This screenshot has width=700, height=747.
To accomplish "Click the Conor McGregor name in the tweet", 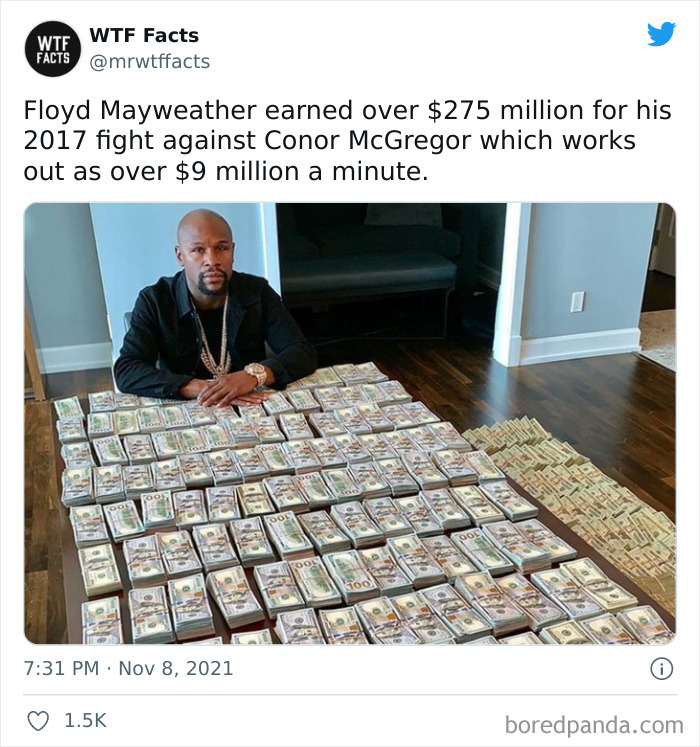I will click(367, 141).
